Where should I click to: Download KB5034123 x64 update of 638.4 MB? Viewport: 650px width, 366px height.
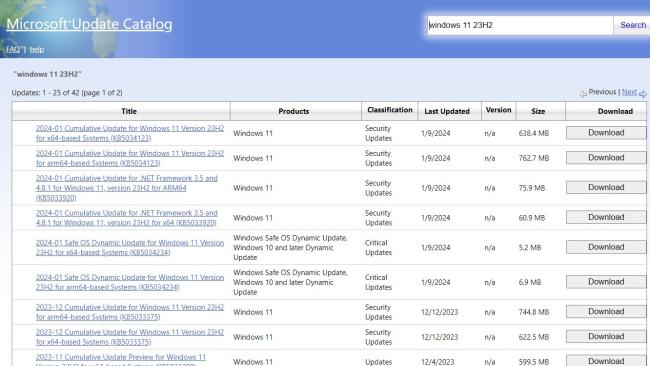[606, 133]
